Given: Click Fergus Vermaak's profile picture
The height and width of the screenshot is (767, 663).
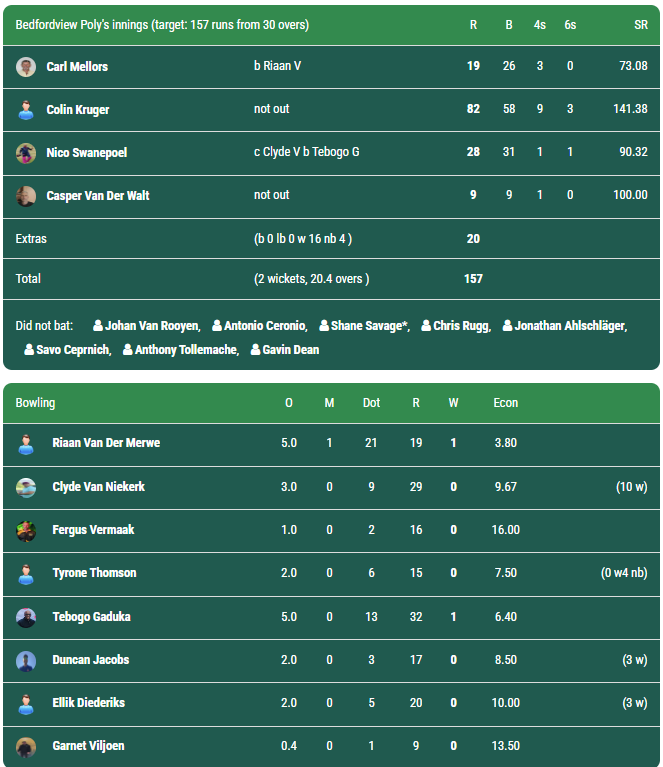Looking at the screenshot, I should 26,531.
